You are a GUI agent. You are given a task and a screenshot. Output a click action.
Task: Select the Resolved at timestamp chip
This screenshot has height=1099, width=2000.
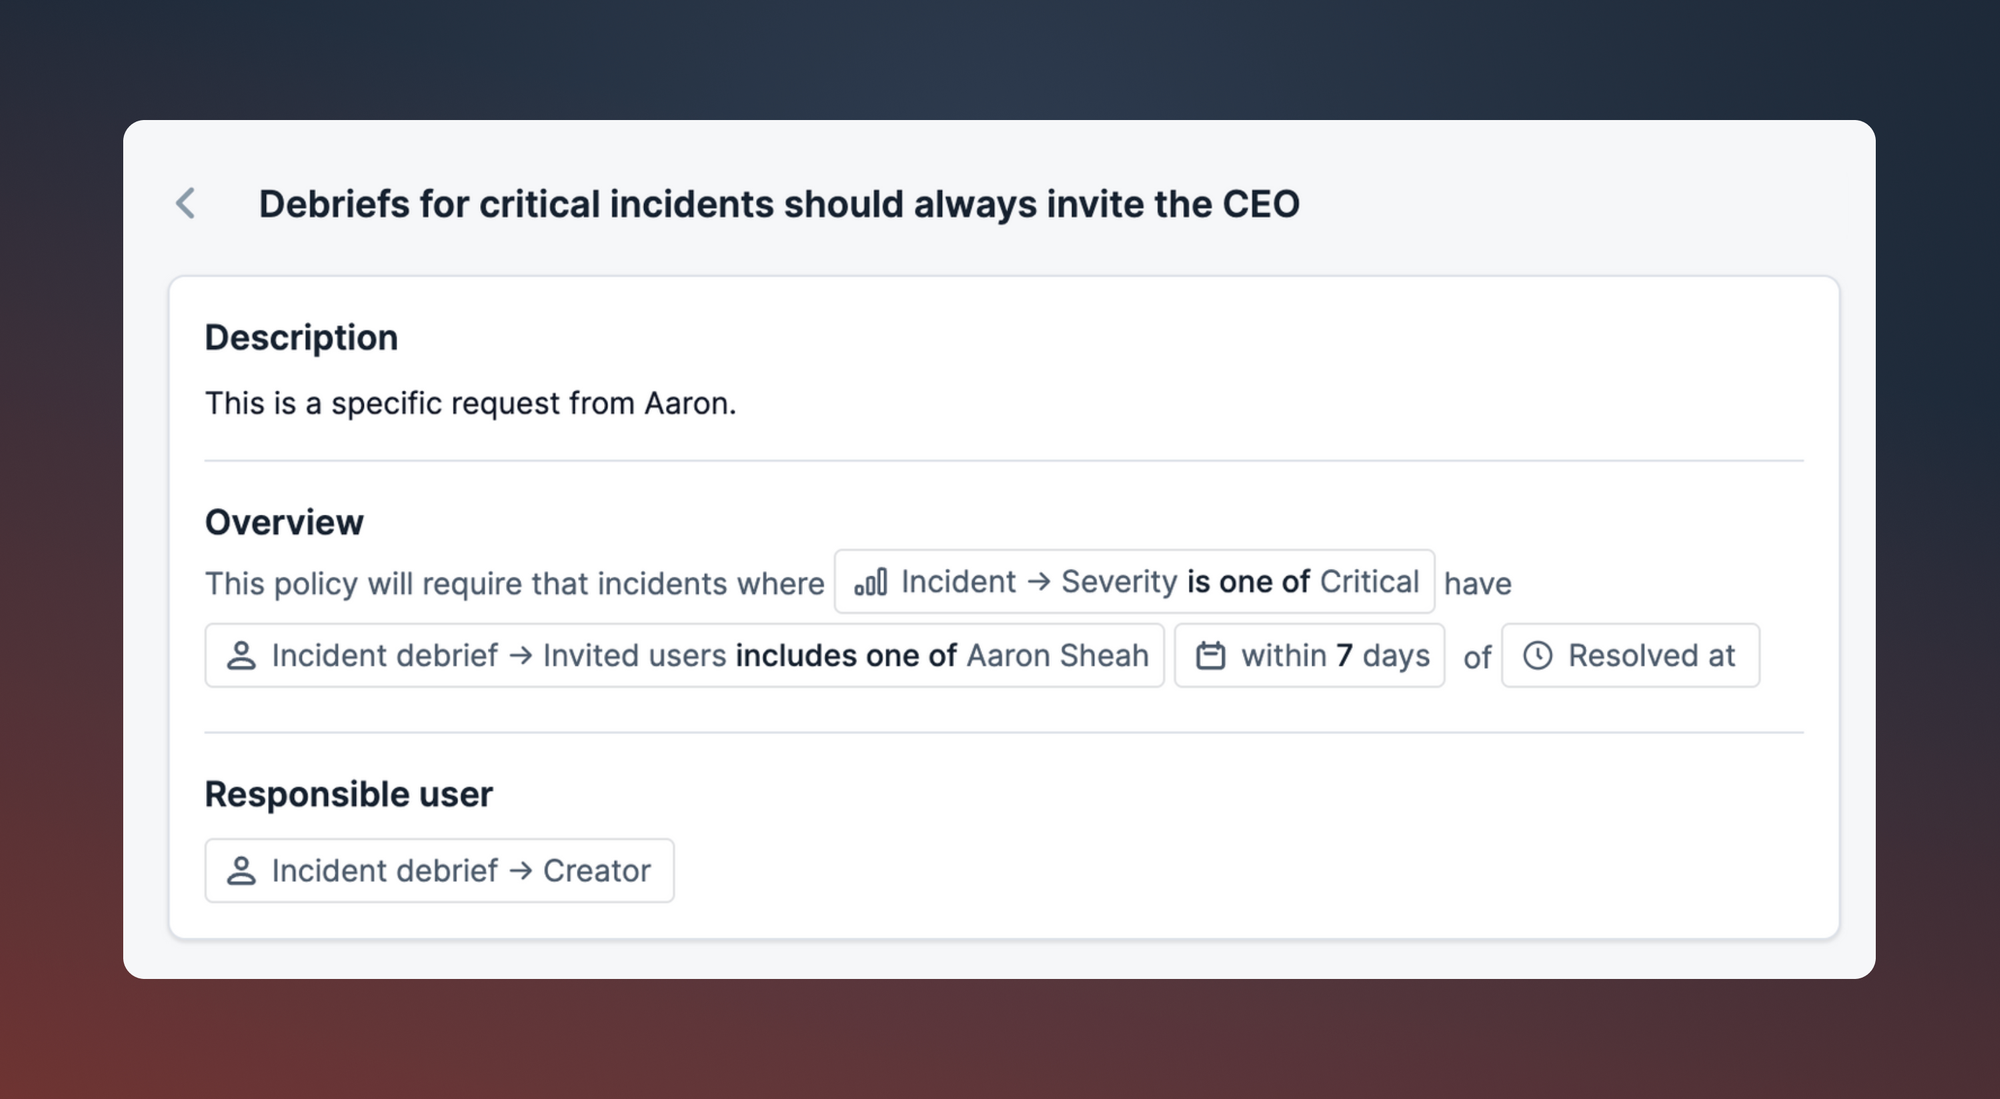tap(1630, 656)
